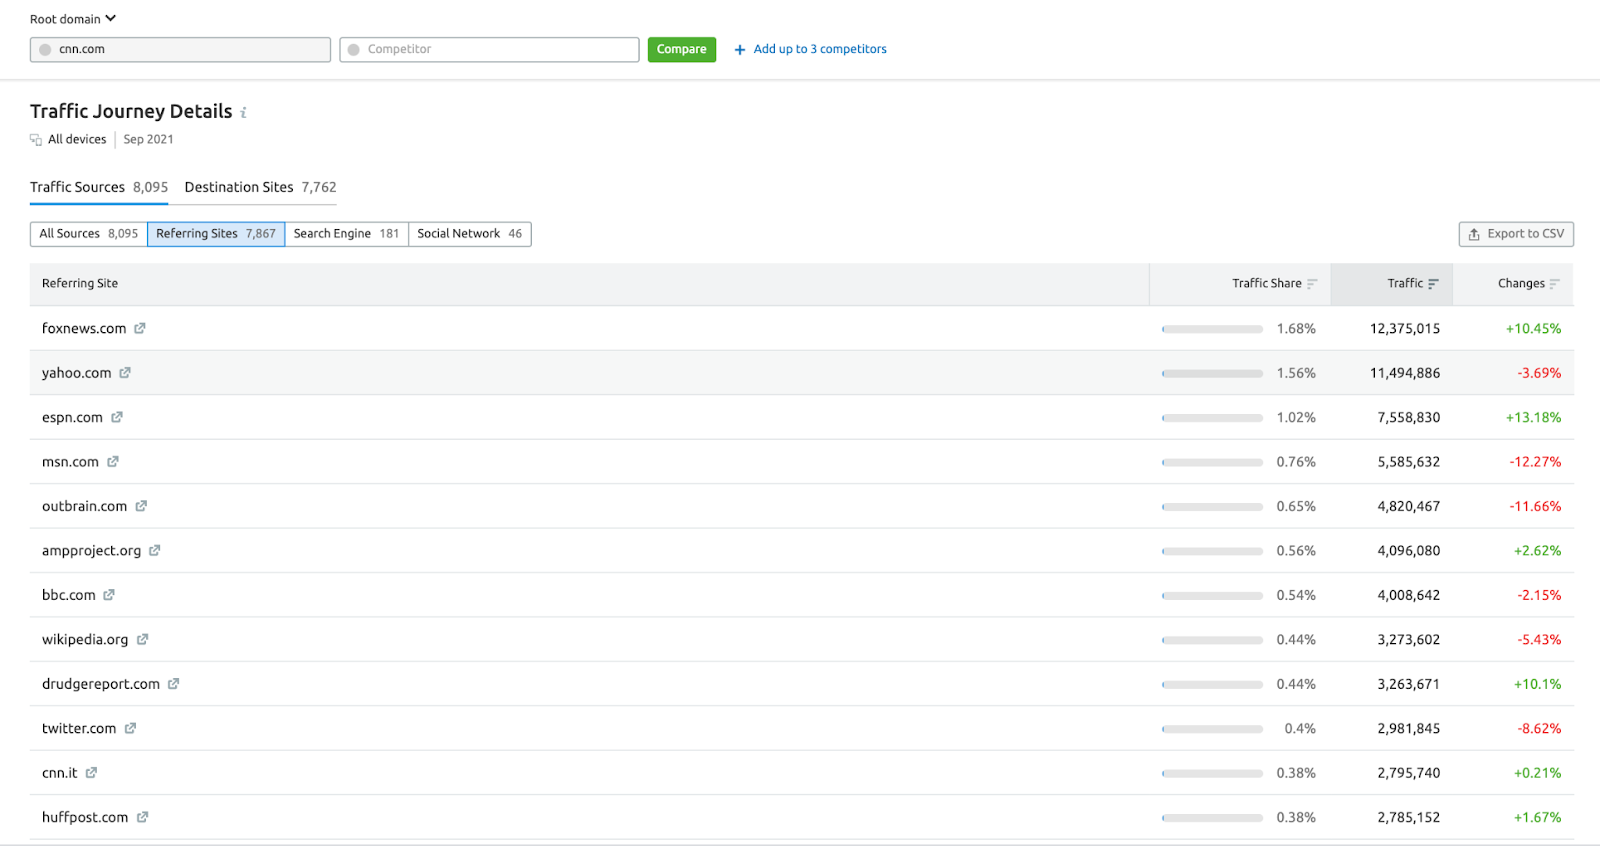Click traffic value 4,096,080

click(x=1409, y=551)
